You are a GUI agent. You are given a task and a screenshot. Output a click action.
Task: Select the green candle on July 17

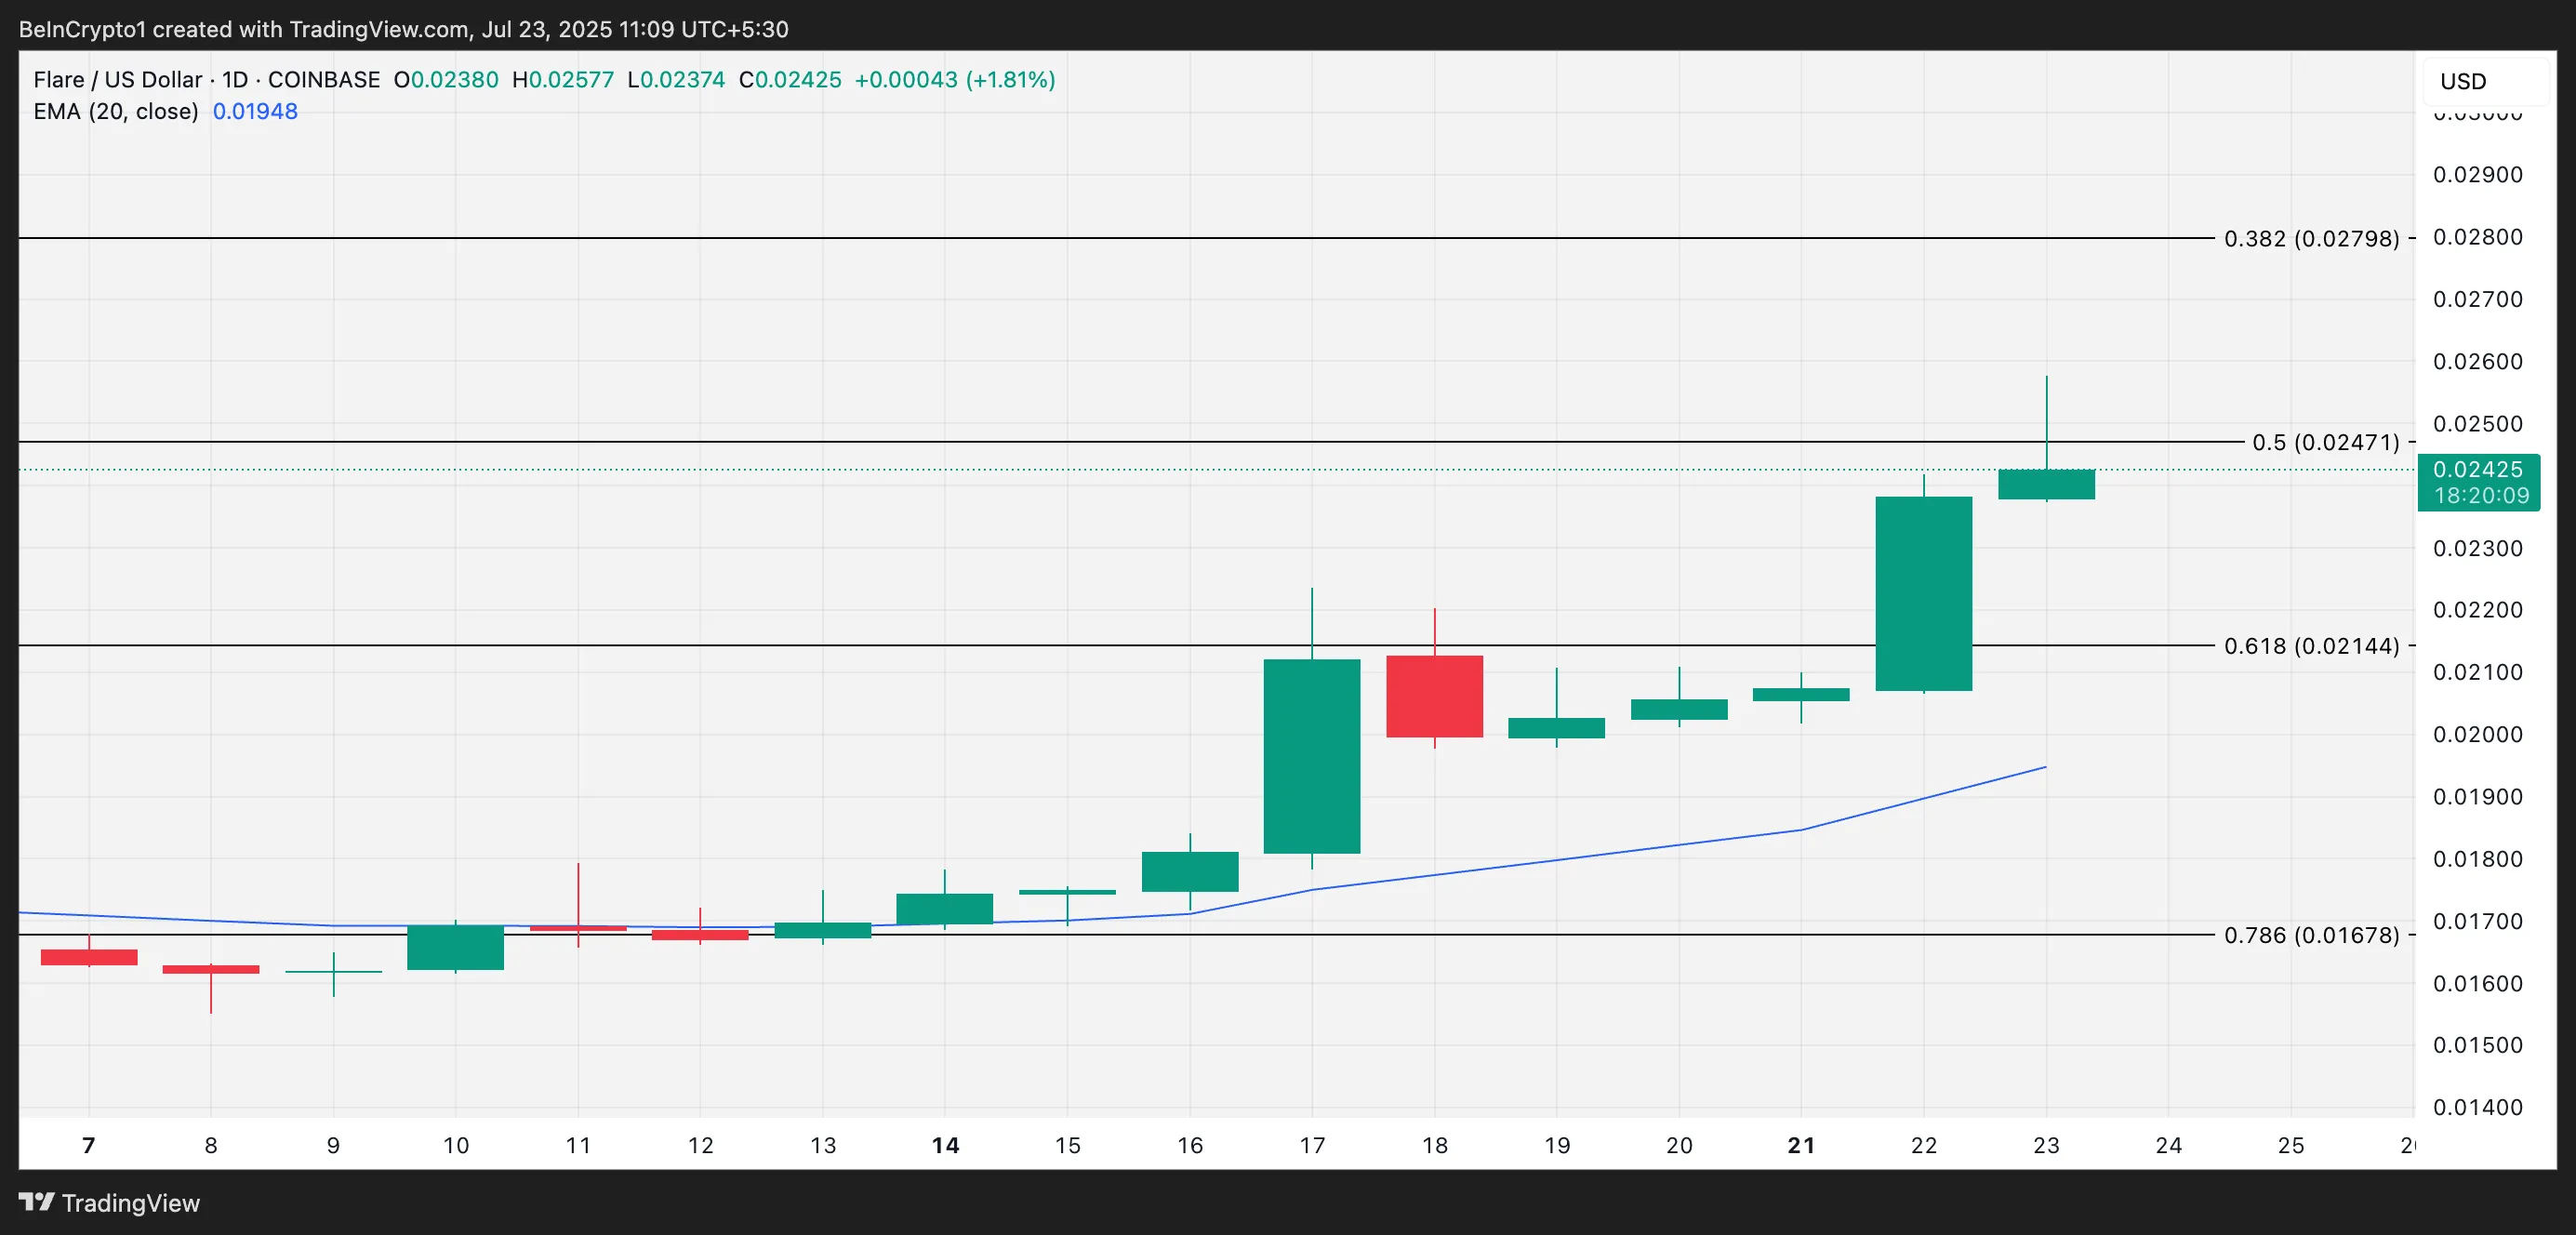point(1311,756)
